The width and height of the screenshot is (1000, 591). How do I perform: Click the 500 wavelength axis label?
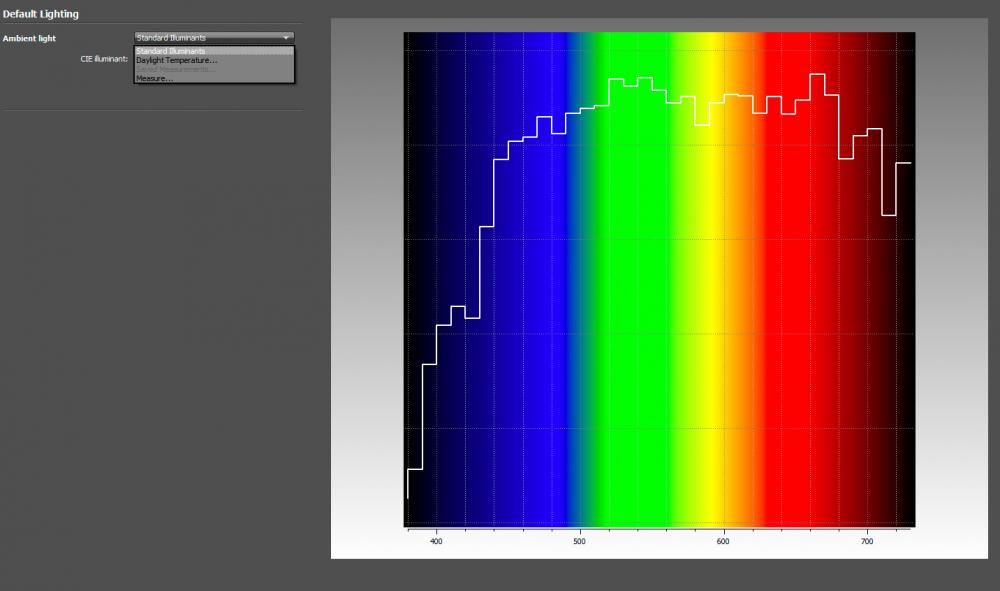point(579,541)
